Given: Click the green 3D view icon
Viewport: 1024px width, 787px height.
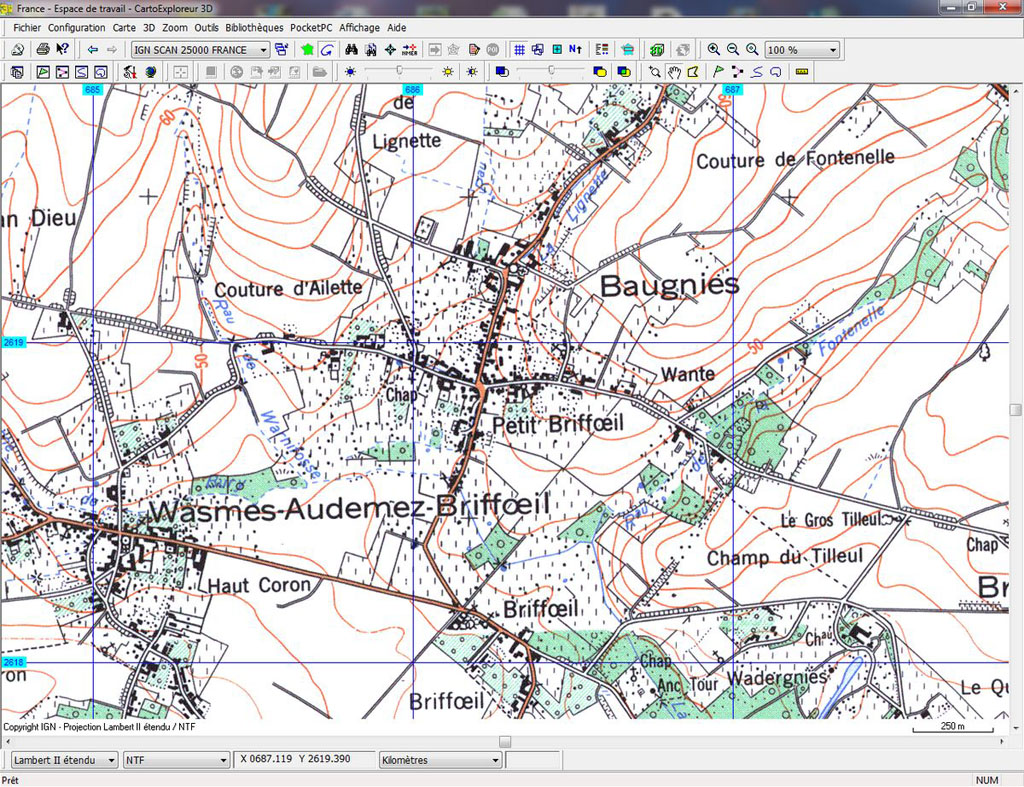Looking at the screenshot, I should coord(657,50).
